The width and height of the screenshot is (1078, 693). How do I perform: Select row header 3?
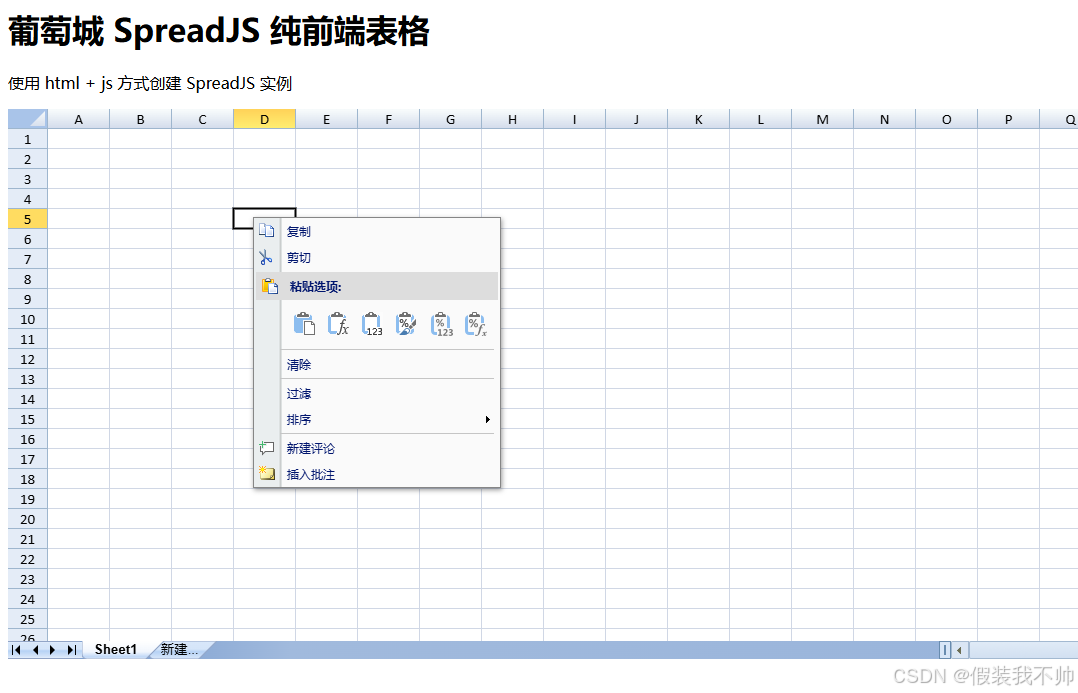click(x=28, y=179)
